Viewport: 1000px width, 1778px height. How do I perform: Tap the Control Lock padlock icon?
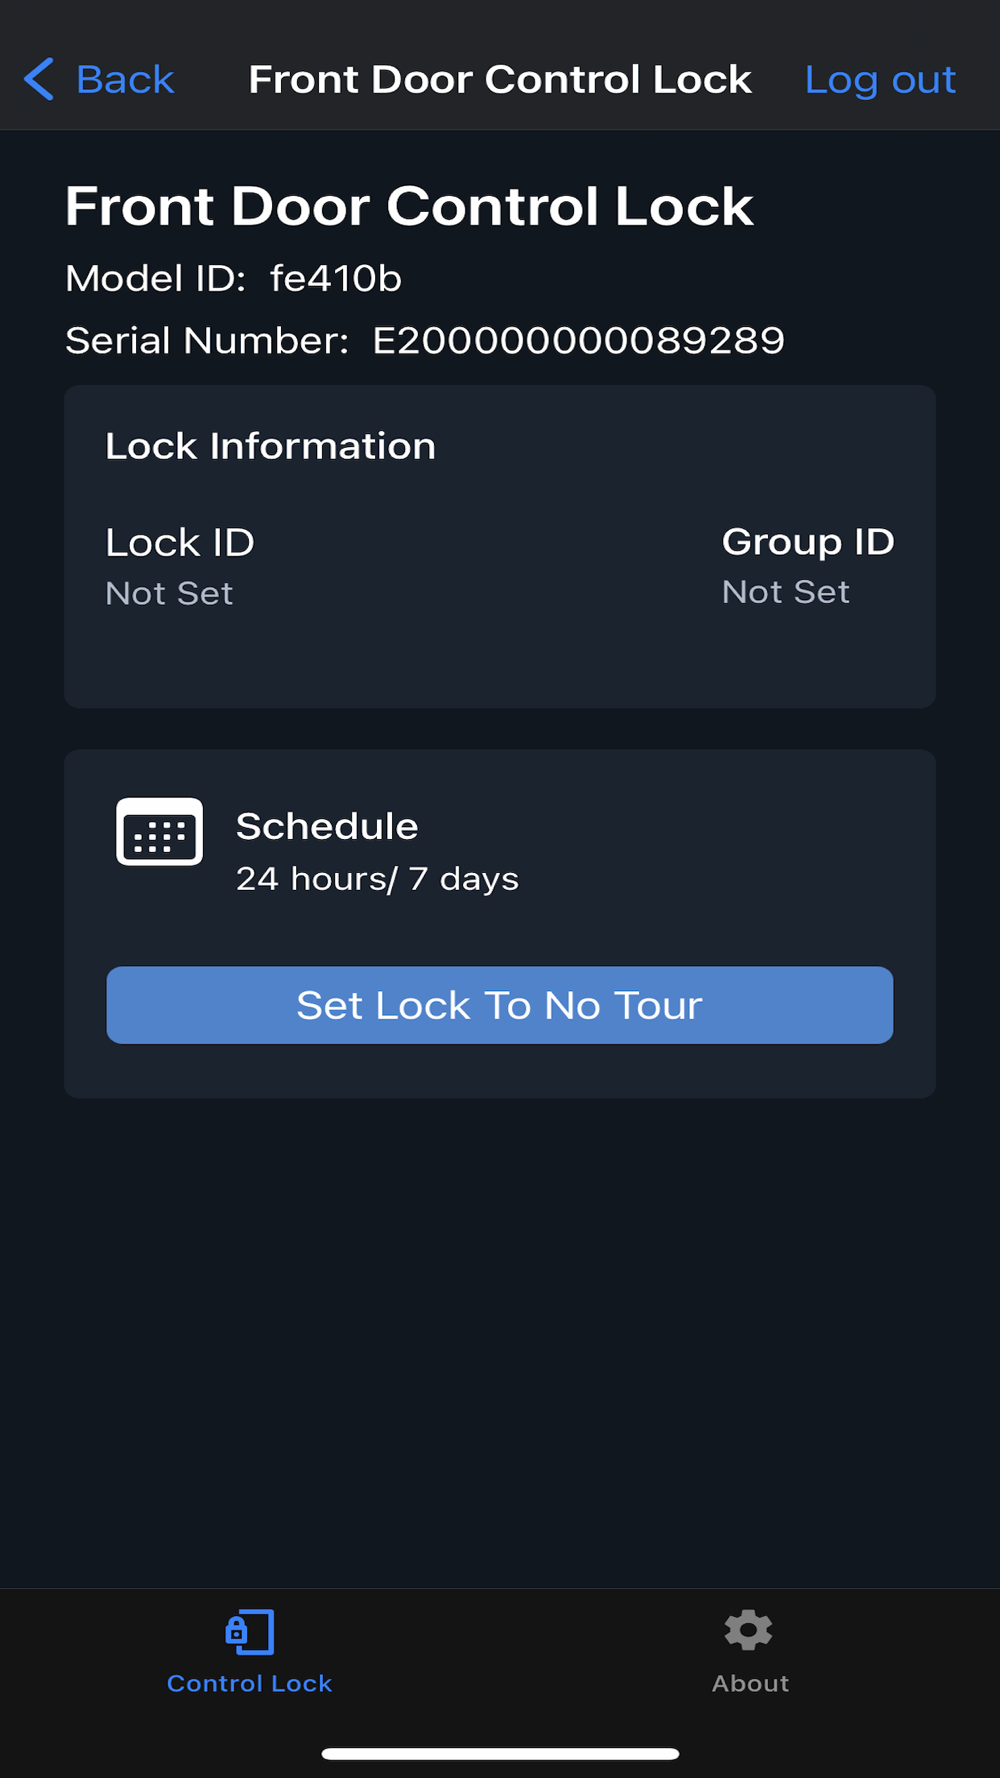(249, 1632)
